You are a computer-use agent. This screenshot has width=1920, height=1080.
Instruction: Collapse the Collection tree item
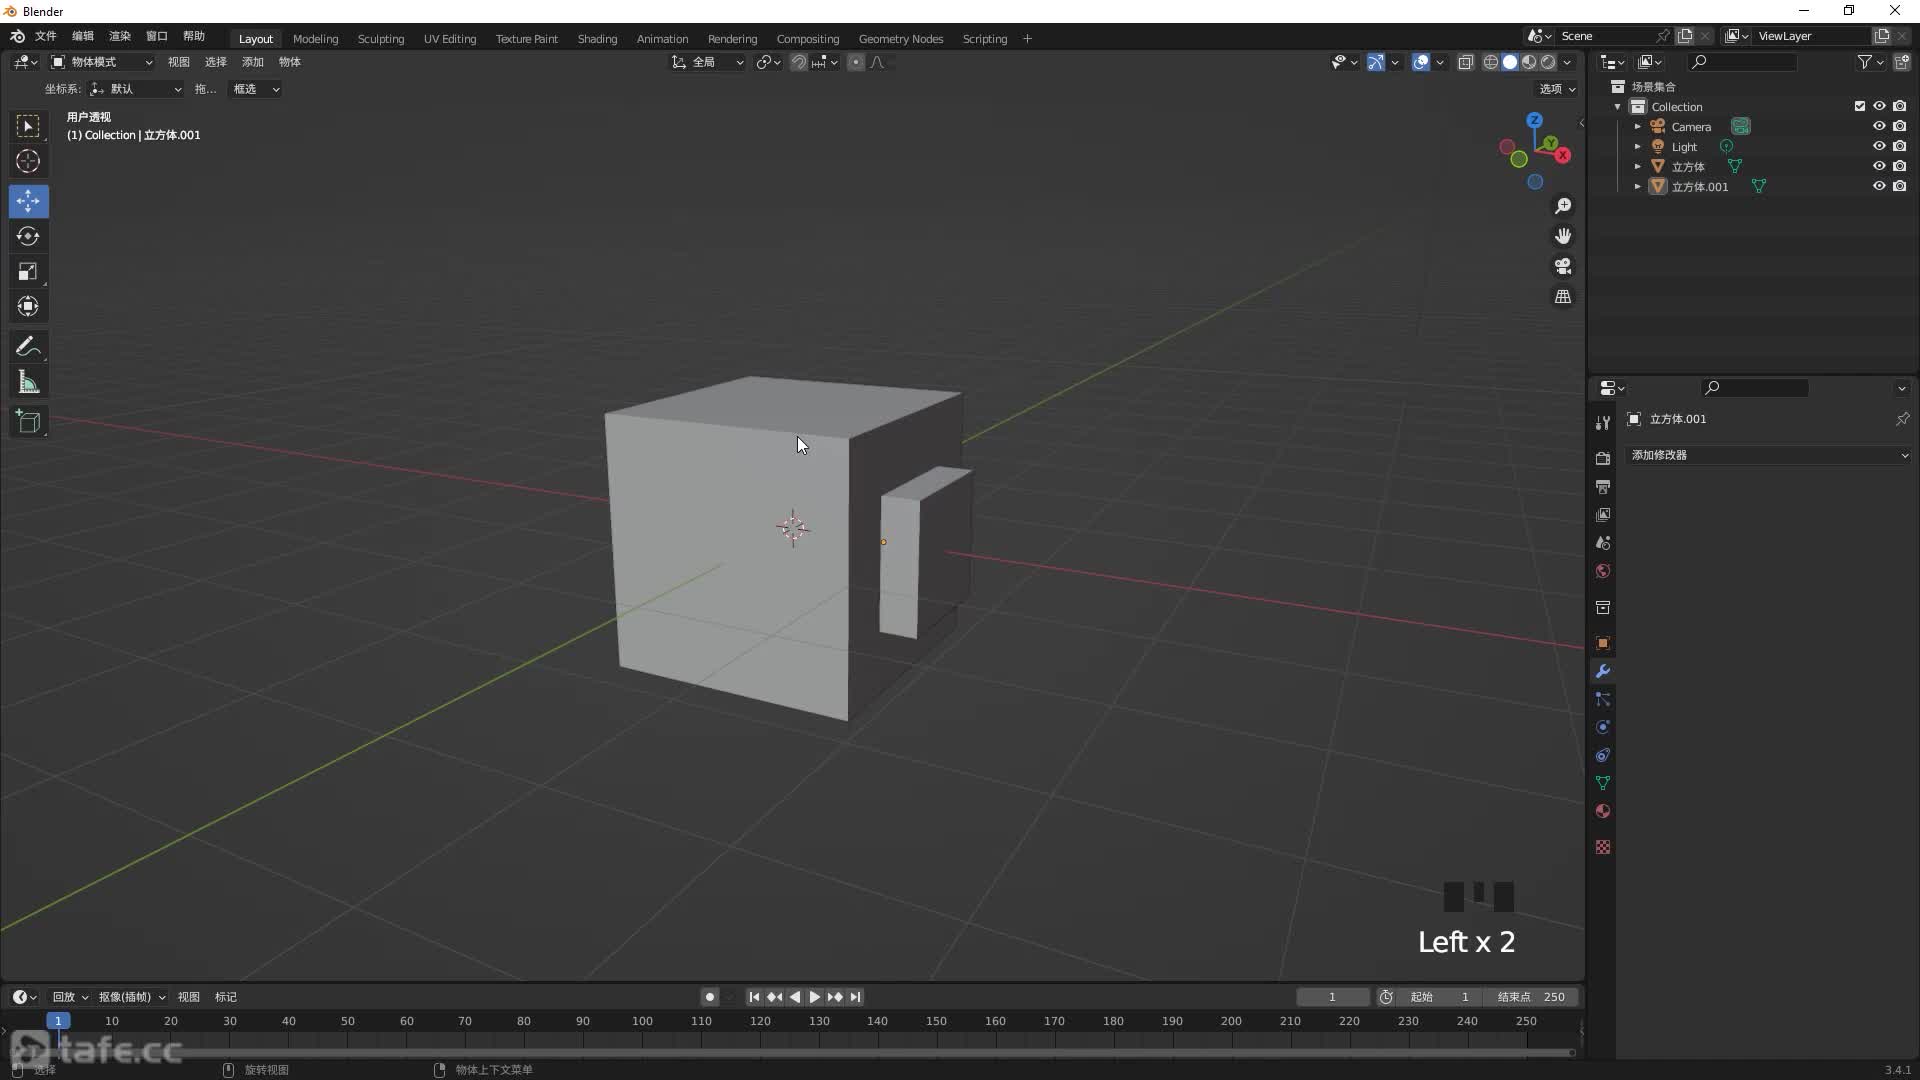click(x=1617, y=107)
